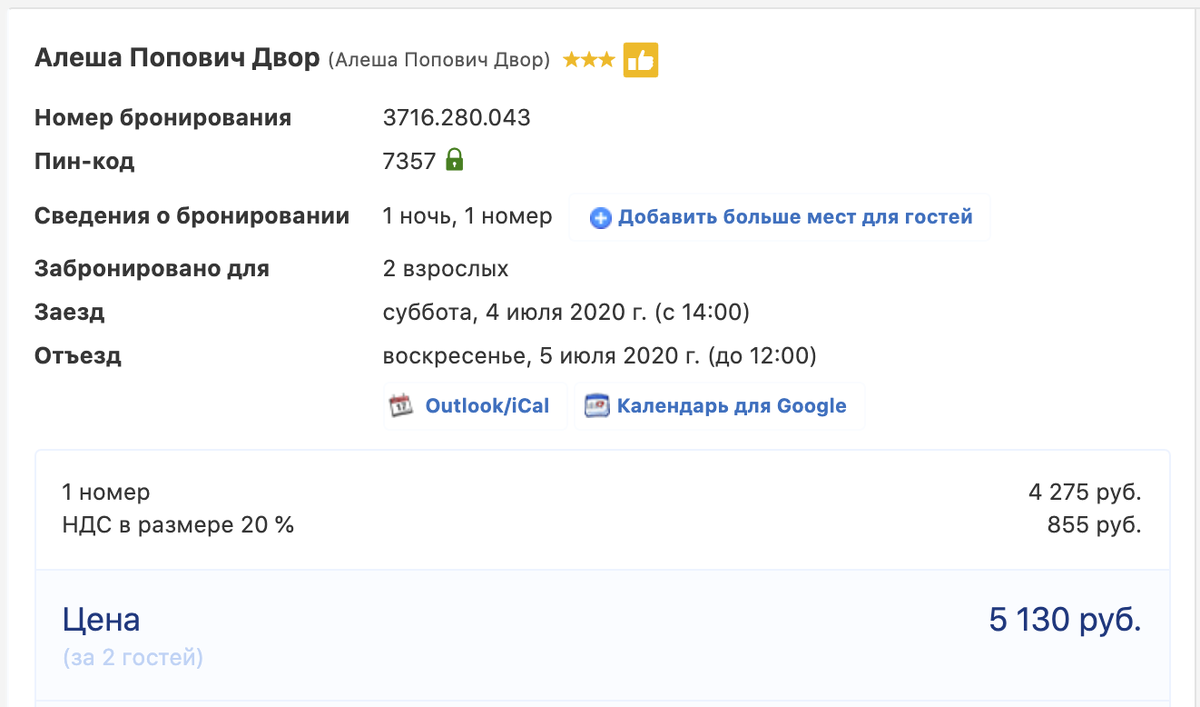1200x707 pixels.
Task: Click the green lock icon beside PIN
Action: pos(454,160)
